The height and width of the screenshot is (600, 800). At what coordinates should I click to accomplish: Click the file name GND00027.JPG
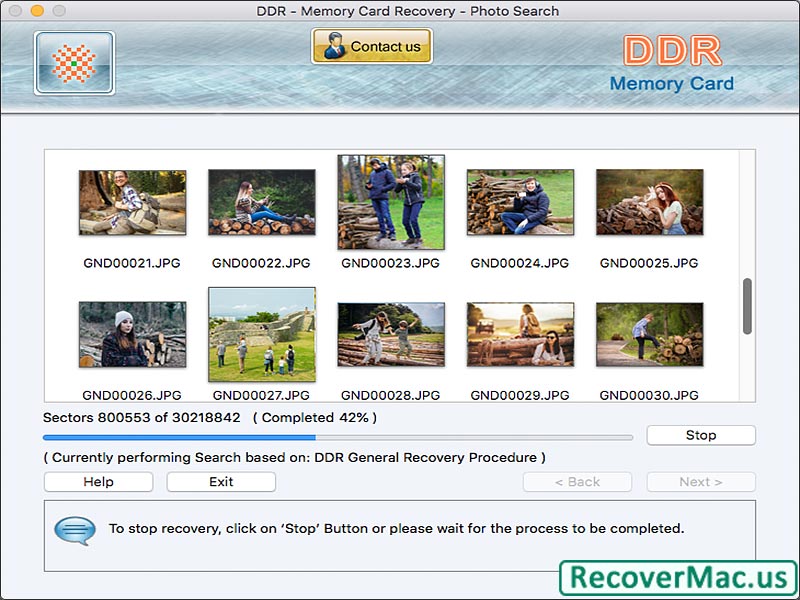click(x=261, y=395)
